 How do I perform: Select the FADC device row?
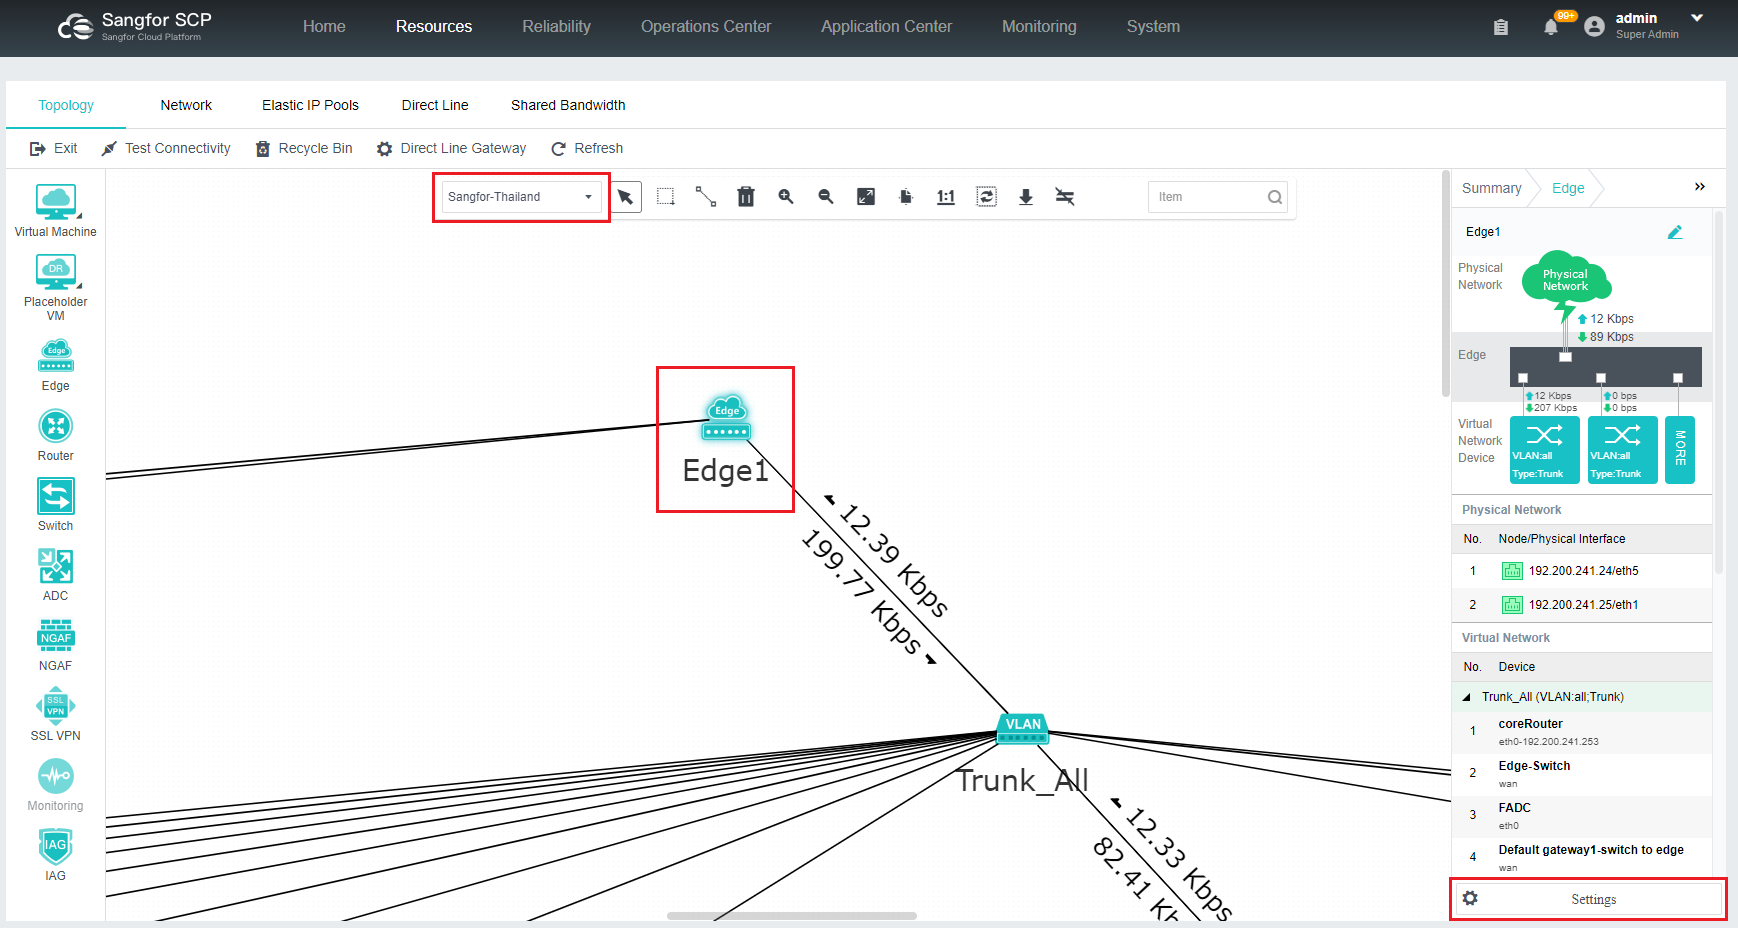click(x=1582, y=816)
